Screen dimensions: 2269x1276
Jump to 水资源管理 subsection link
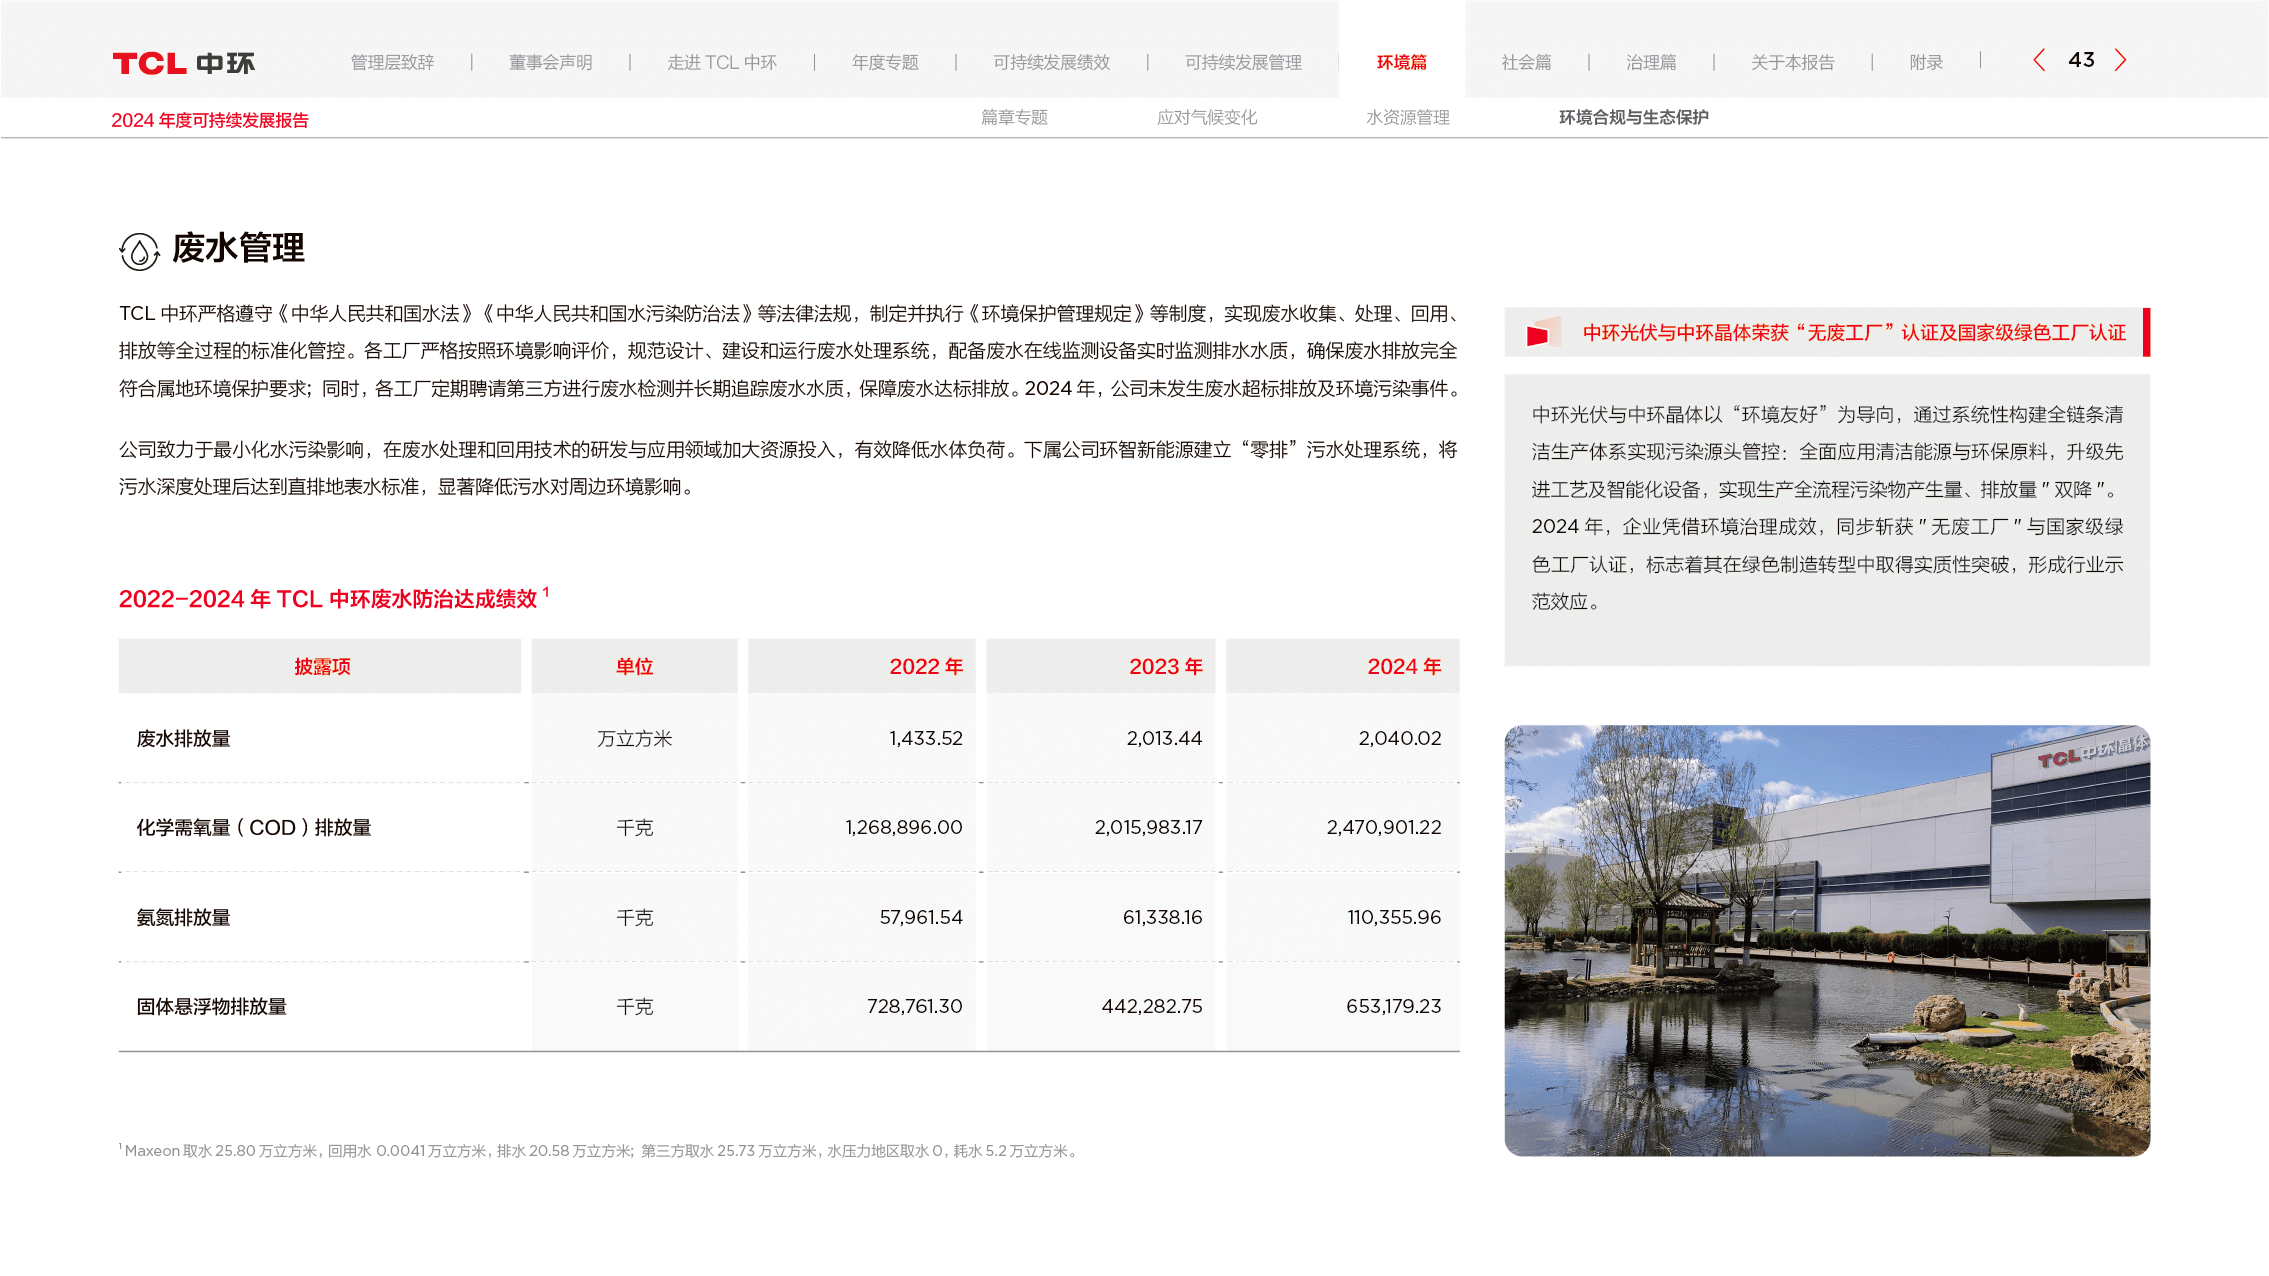(1407, 117)
